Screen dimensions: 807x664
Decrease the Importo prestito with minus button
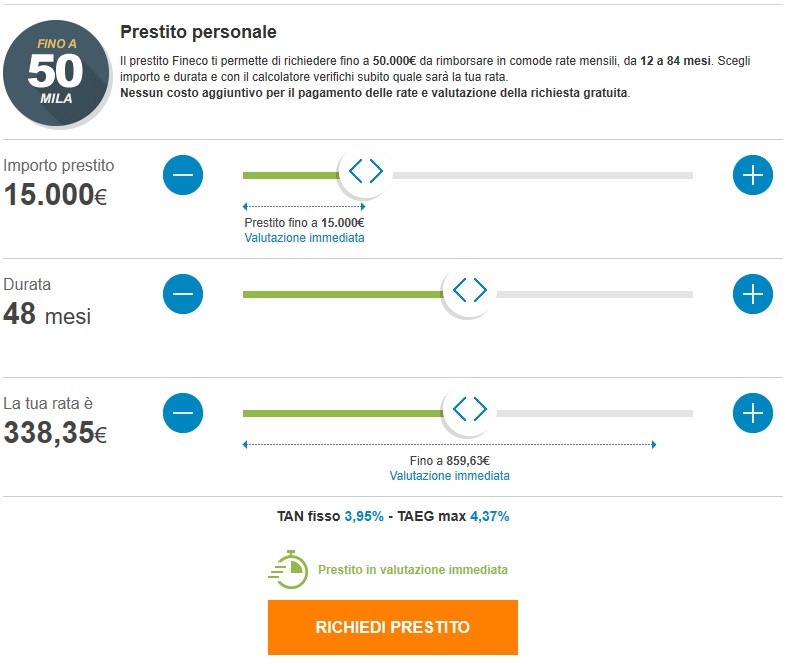pos(183,175)
